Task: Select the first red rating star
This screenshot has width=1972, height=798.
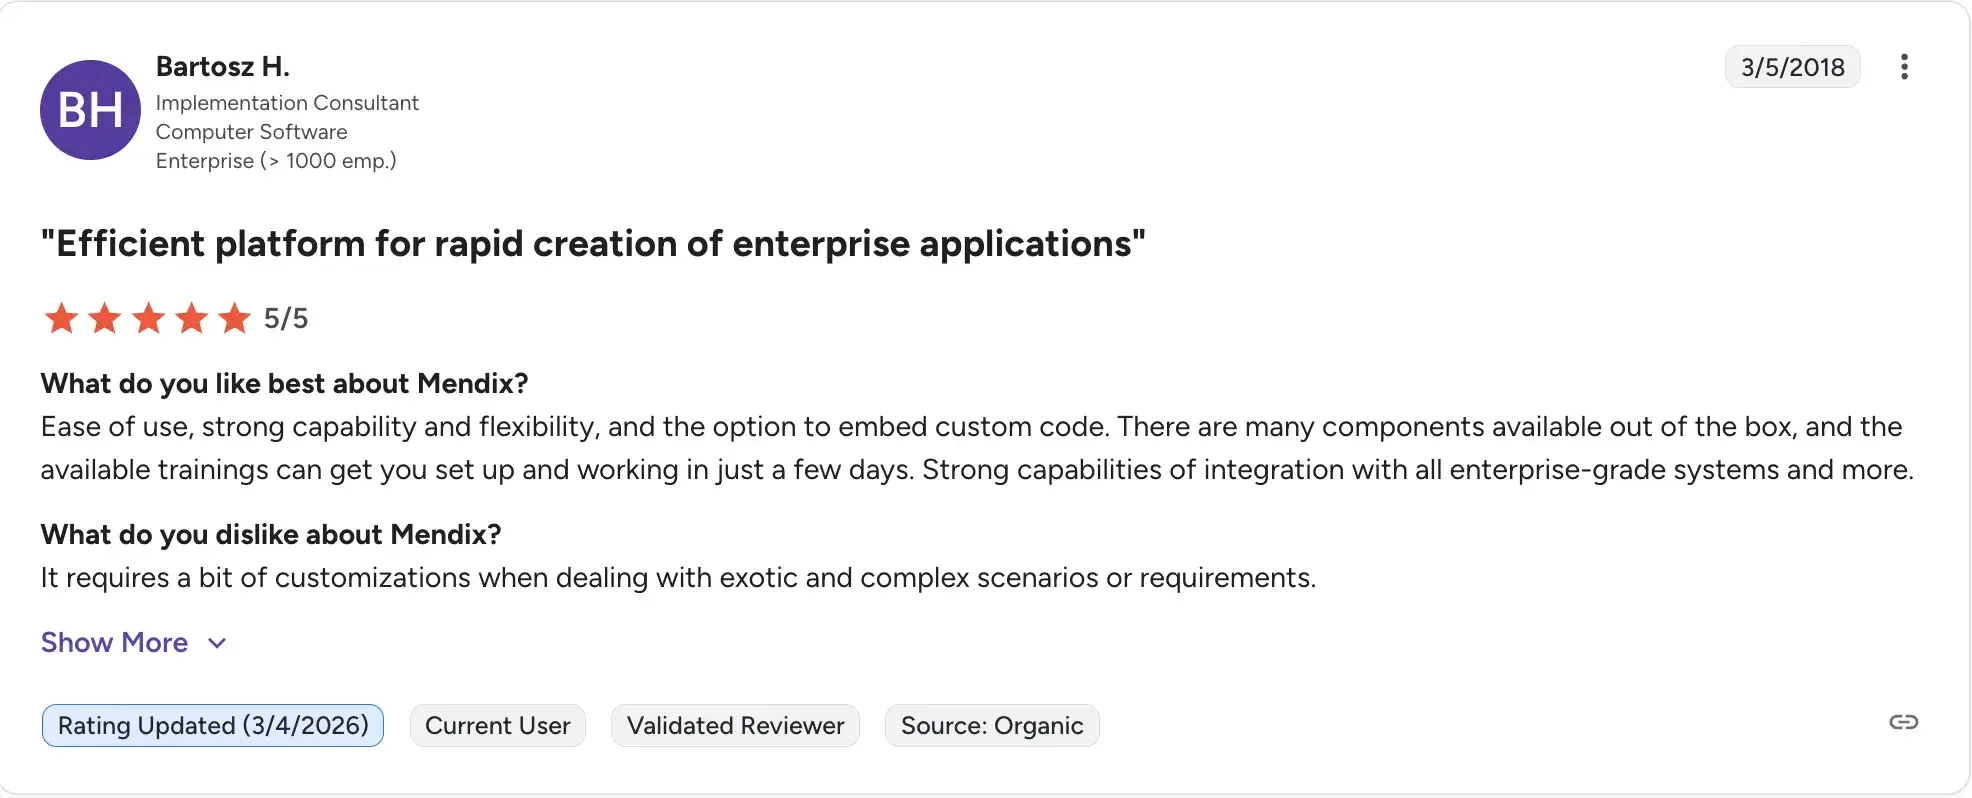Action: point(60,318)
